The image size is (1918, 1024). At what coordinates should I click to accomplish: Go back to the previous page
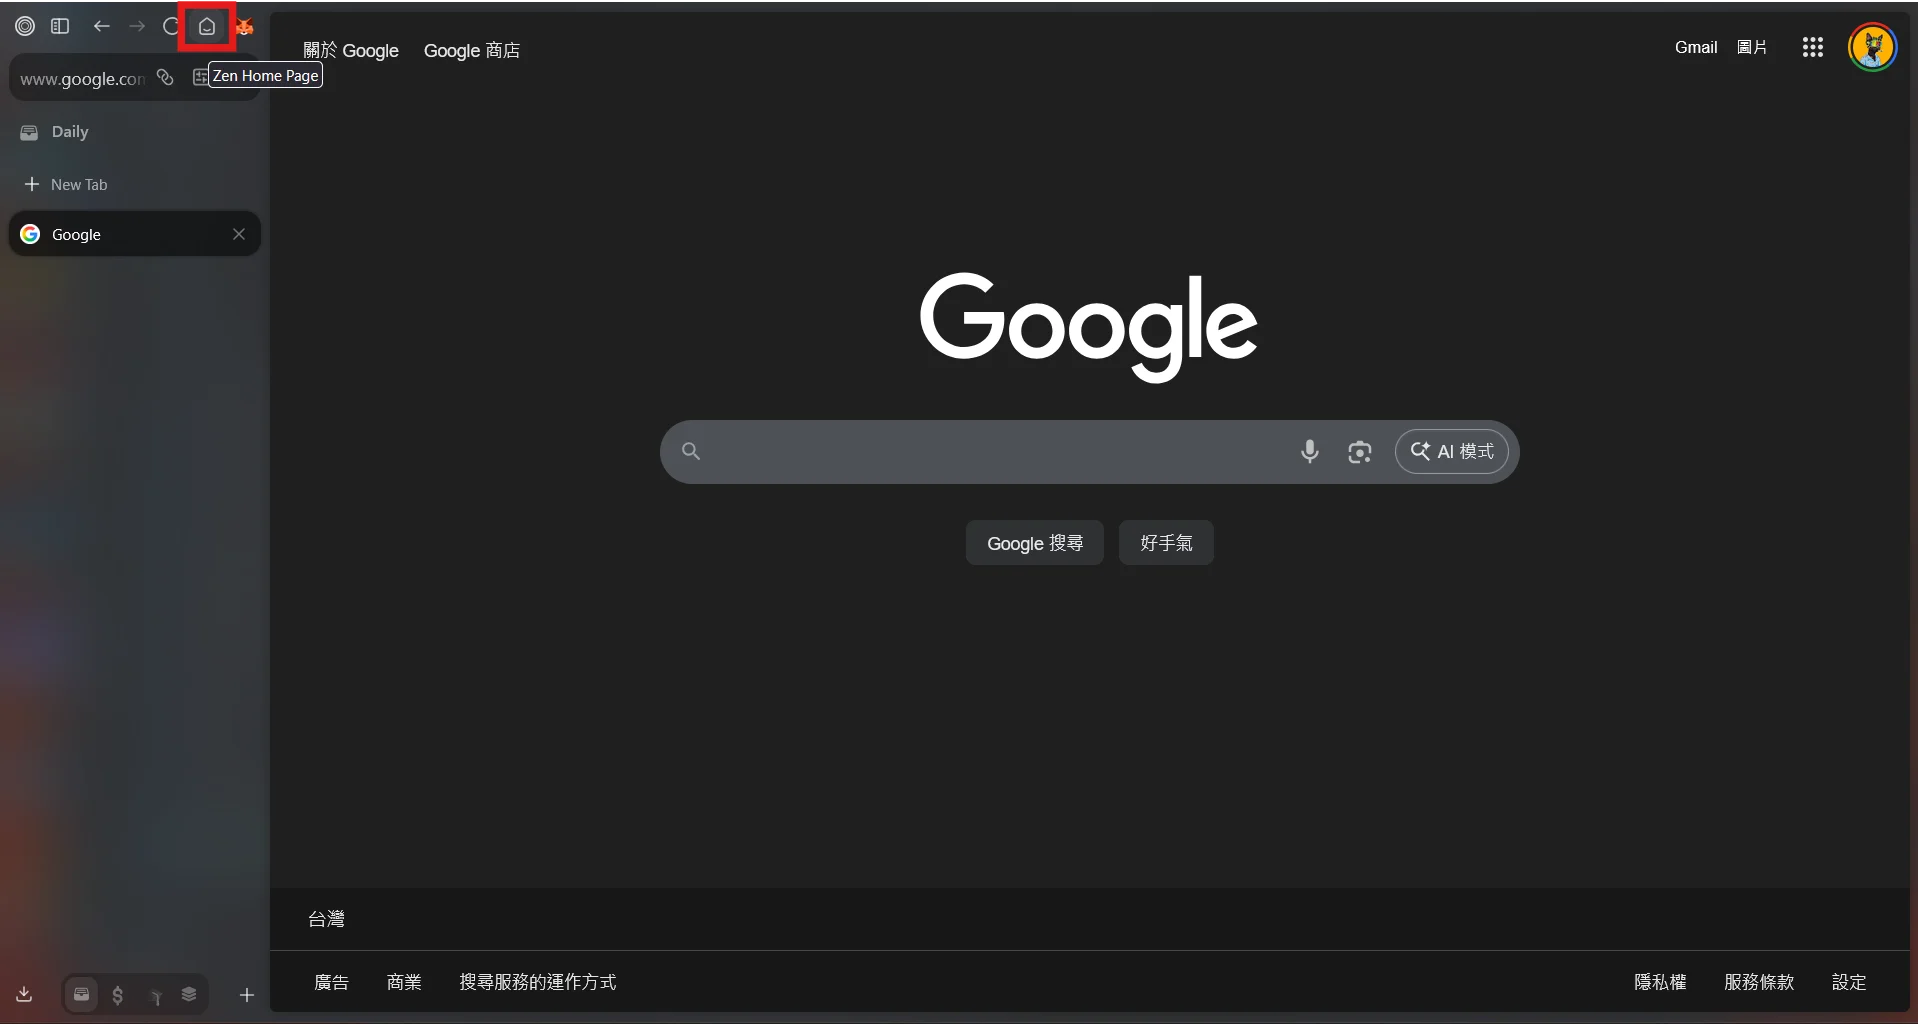click(101, 27)
